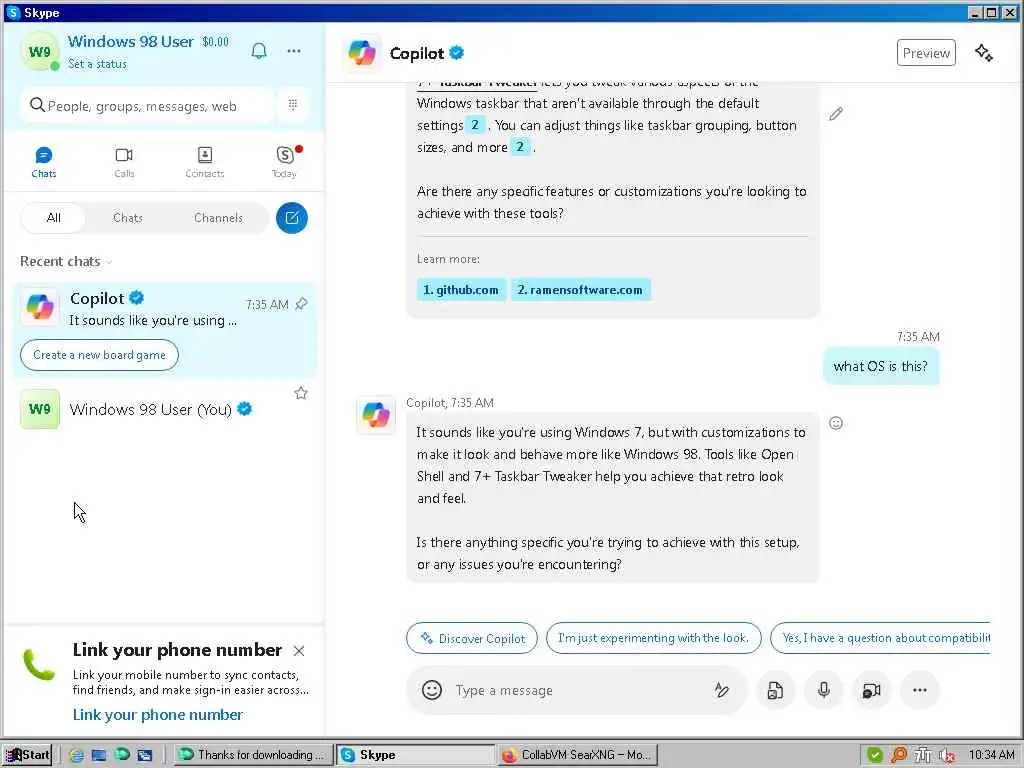
Task: Click the Preview button
Action: [x=926, y=53]
